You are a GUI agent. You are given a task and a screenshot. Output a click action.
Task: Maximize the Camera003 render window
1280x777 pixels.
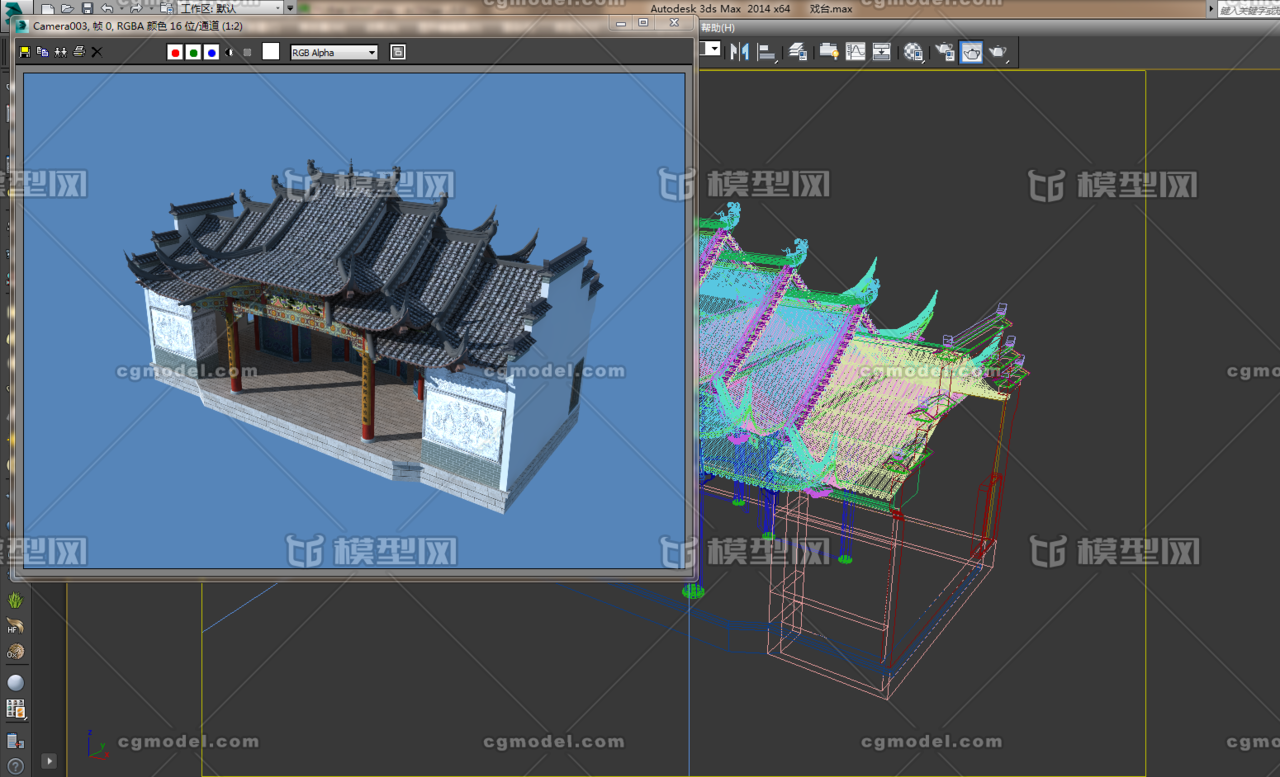pos(643,23)
